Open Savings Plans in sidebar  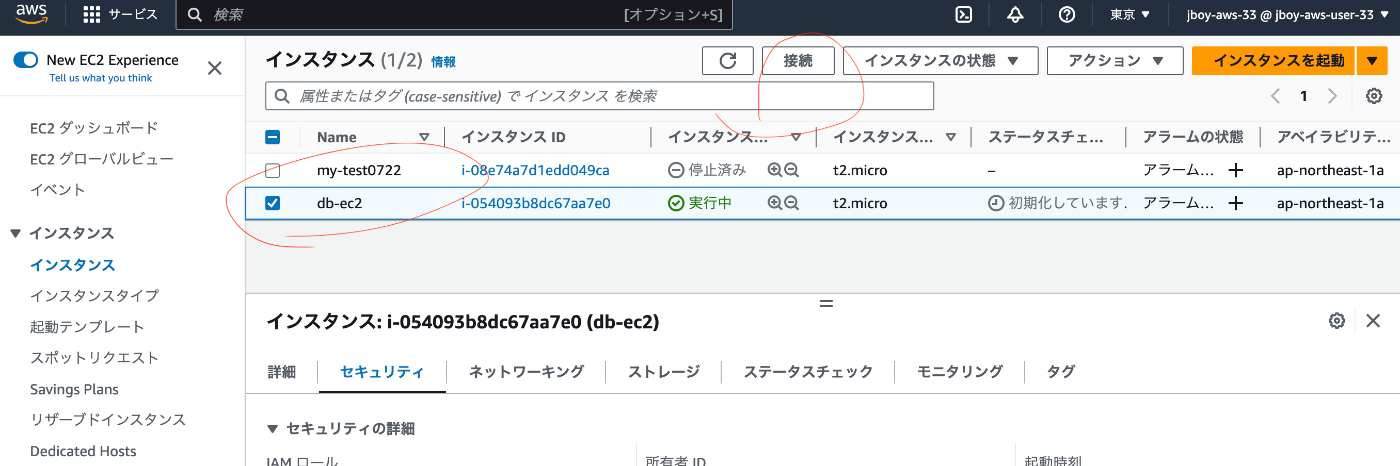74,390
